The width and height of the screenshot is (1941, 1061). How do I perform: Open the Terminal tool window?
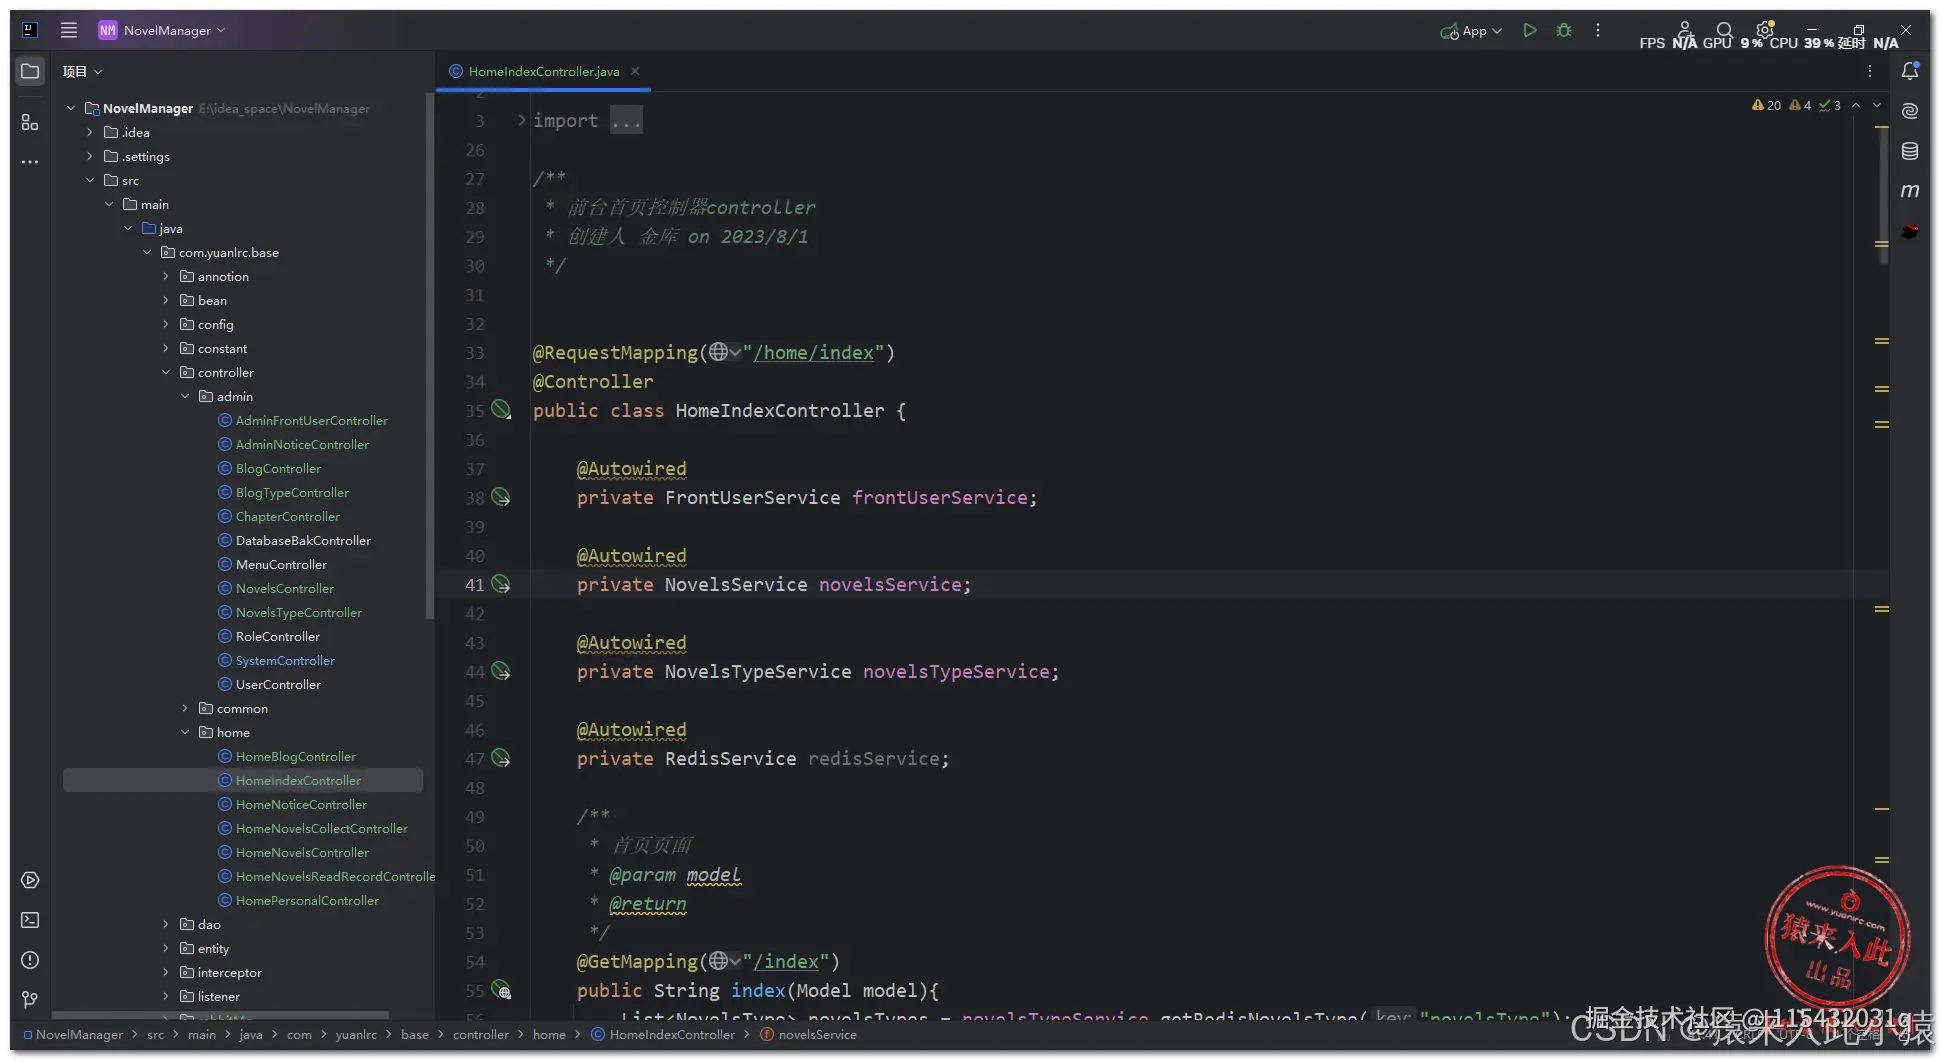[x=30, y=920]
